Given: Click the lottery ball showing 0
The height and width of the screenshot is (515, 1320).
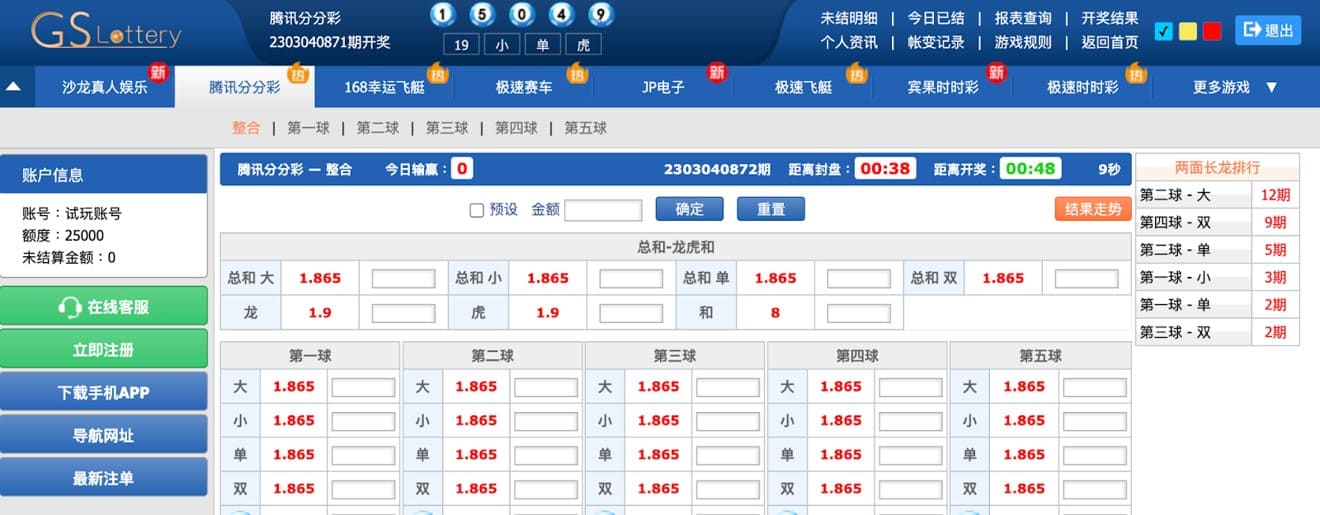Looking at the screenshot, I should tap(522, 14).
